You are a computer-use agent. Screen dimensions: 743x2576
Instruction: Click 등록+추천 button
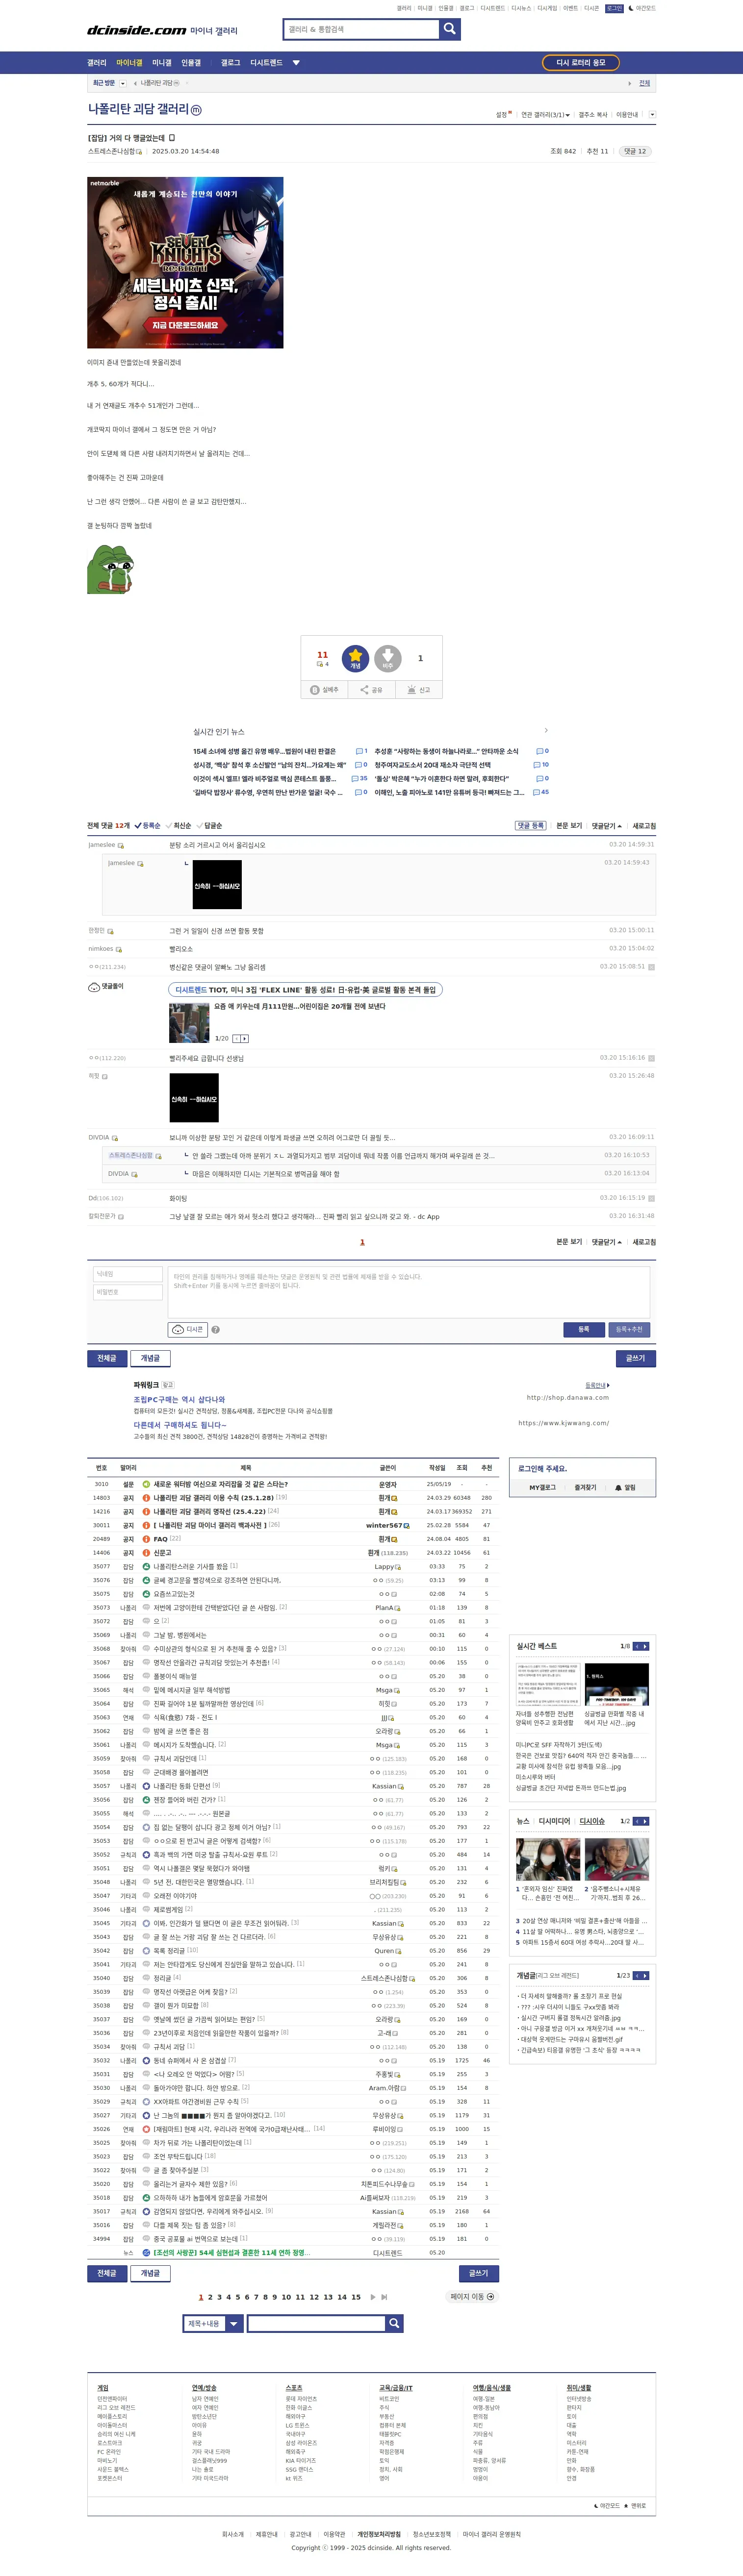point(629,1329)
